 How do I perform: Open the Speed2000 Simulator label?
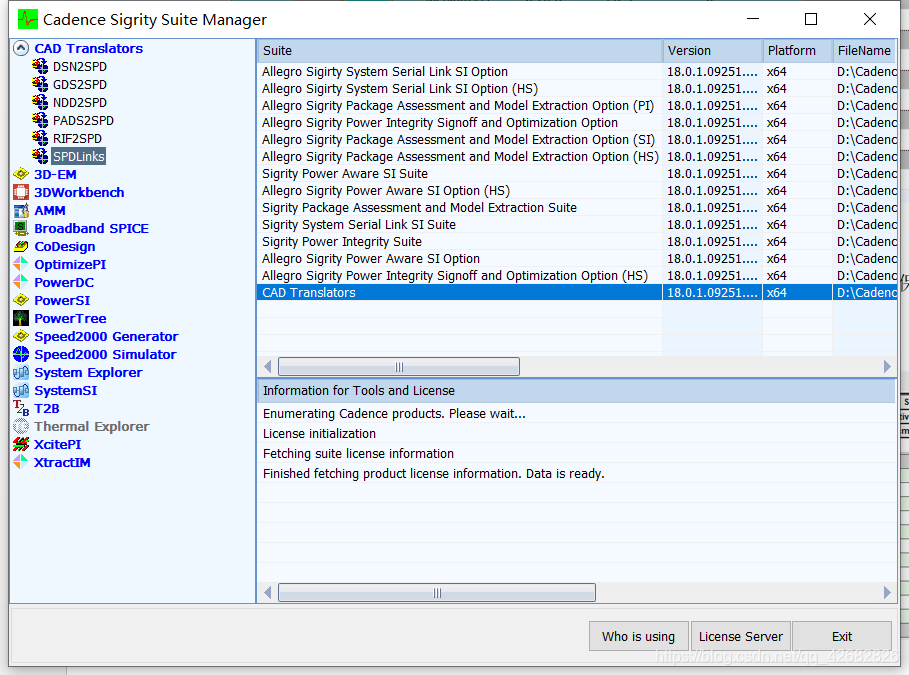(105, 354)
